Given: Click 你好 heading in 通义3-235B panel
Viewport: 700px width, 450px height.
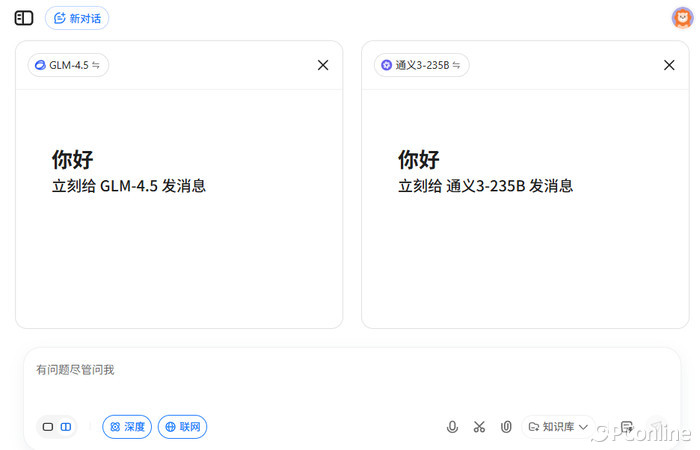Looking at the screenshot, I should click(419, 159).
